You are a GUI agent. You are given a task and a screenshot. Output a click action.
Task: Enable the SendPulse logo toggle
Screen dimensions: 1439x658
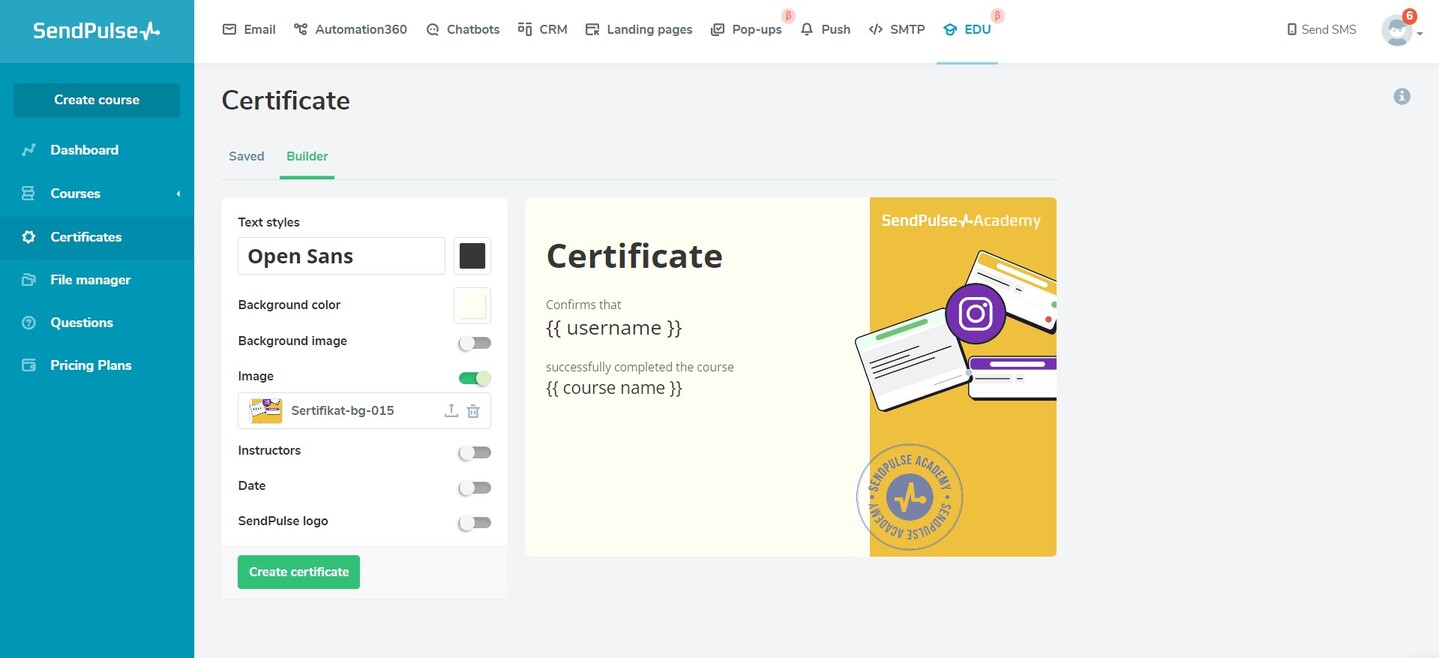[475, 523]
